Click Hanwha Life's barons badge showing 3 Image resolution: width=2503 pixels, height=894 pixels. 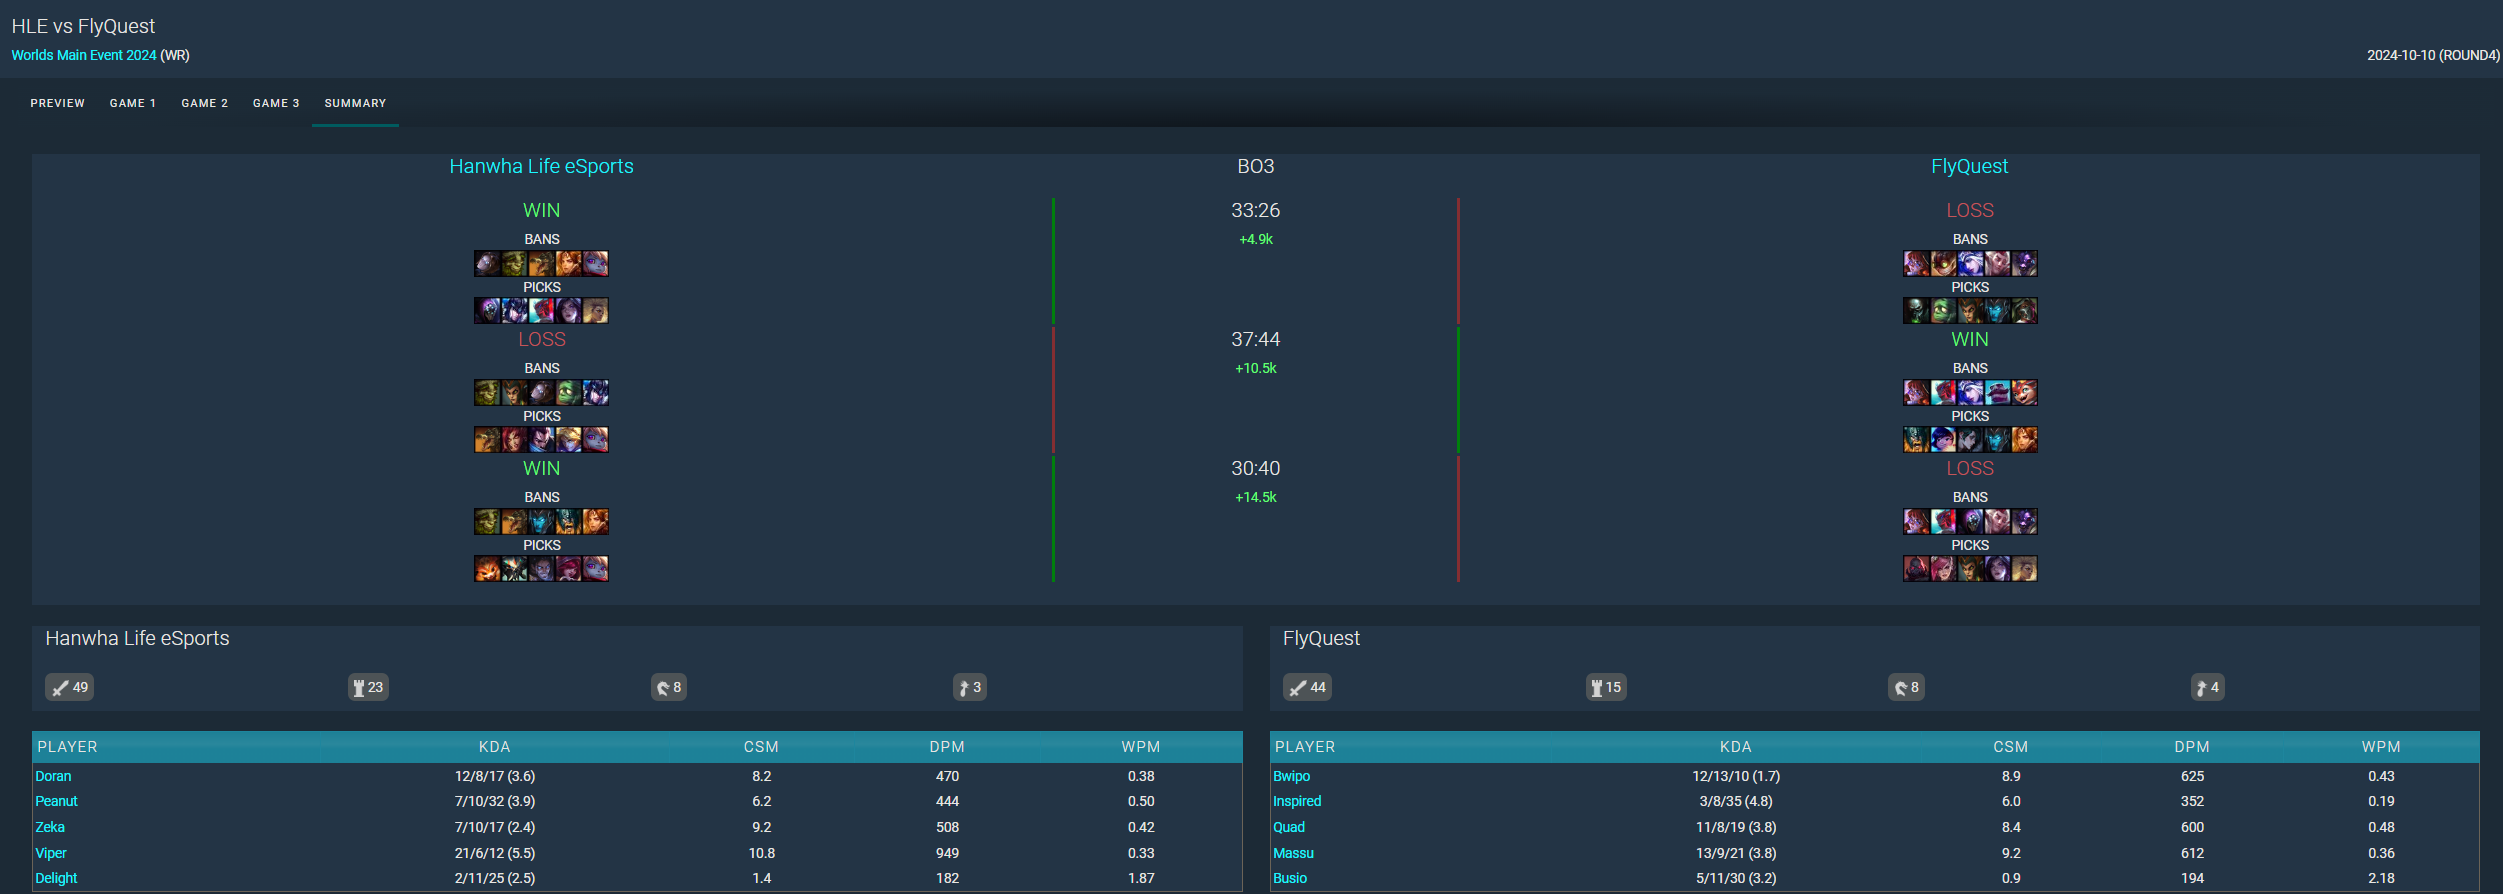(970, 687)
